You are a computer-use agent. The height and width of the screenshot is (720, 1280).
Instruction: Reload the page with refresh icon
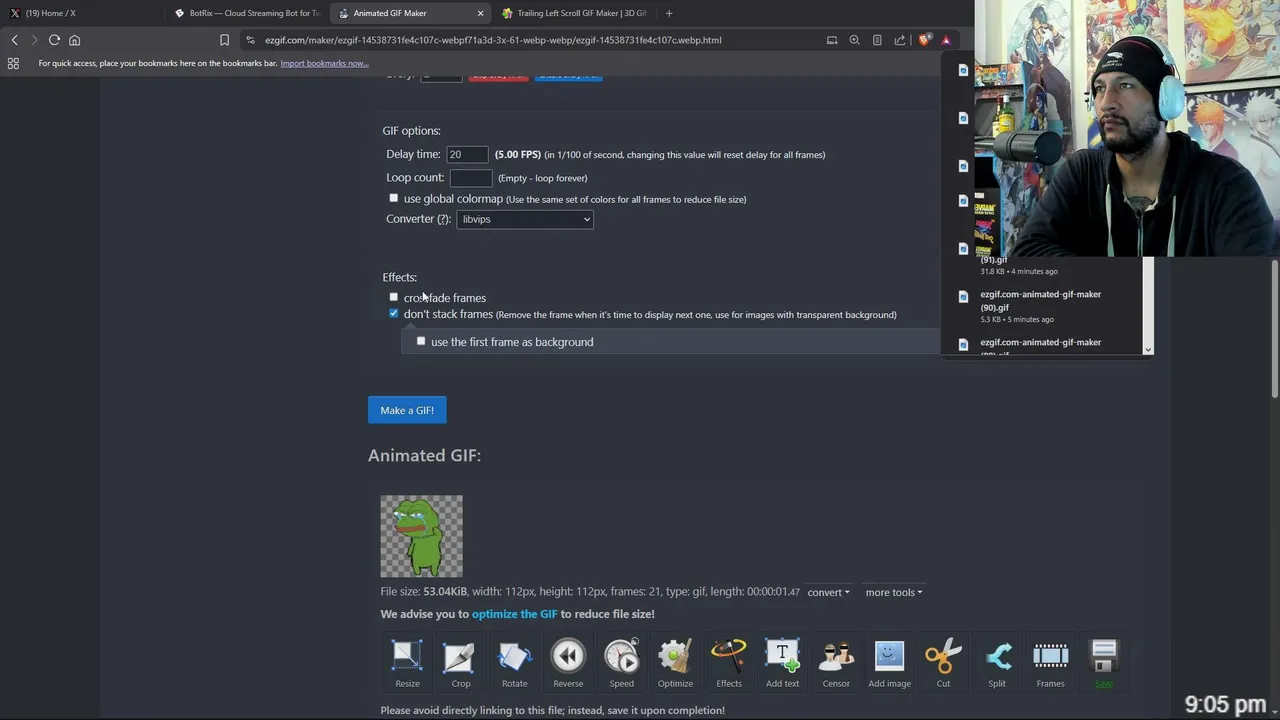click(x=54, y=40)
